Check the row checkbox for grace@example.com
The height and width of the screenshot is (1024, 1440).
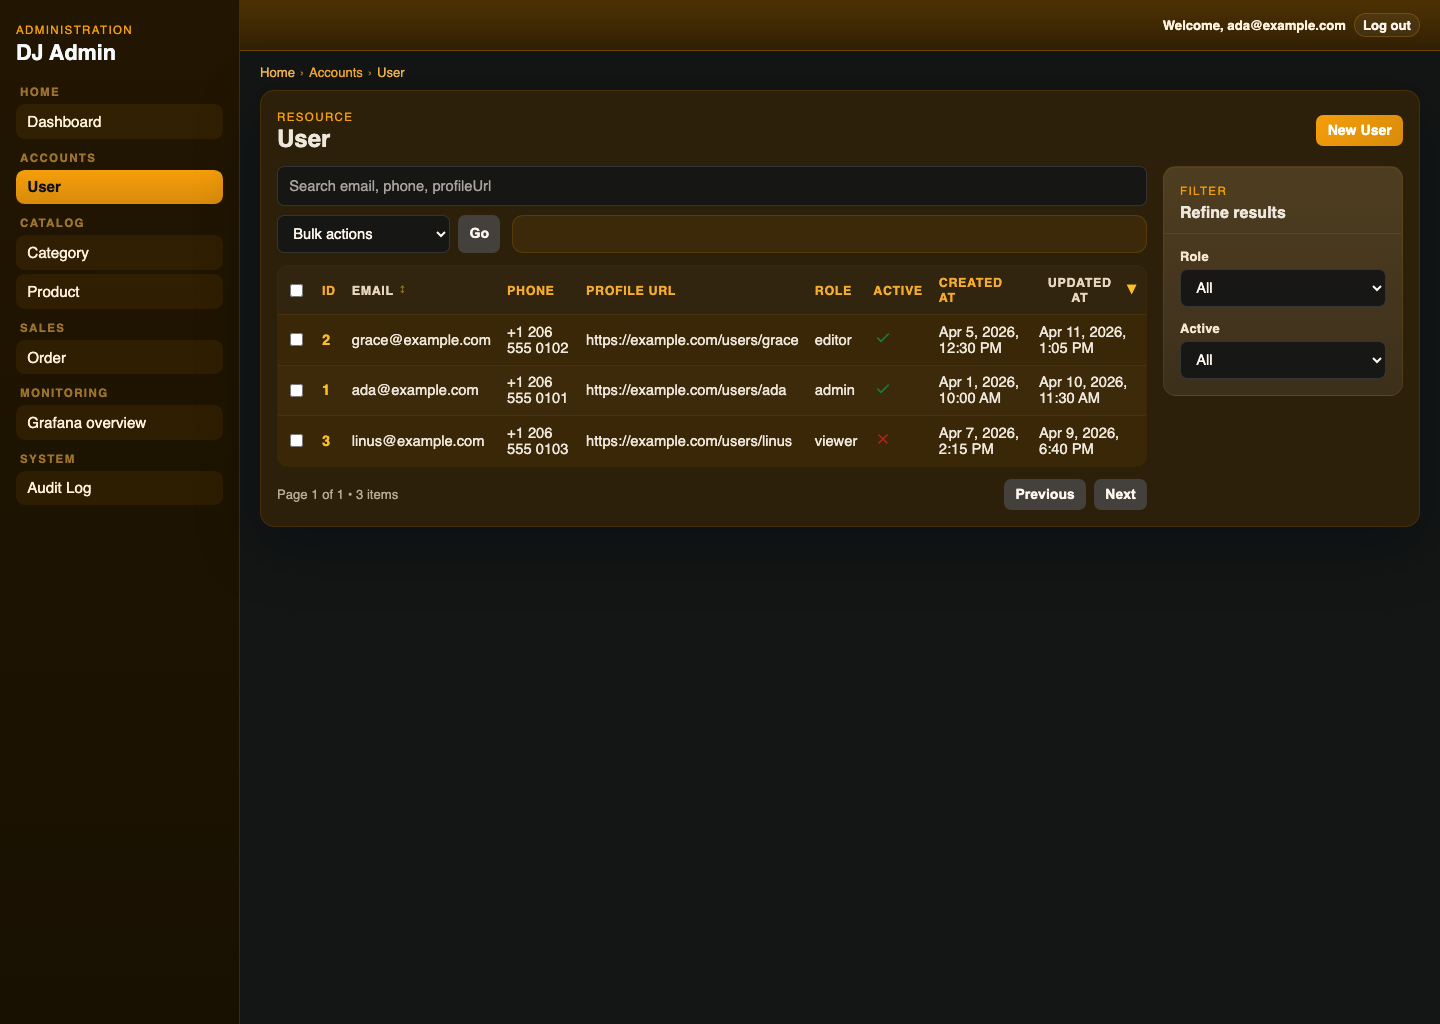click(296, 339)
